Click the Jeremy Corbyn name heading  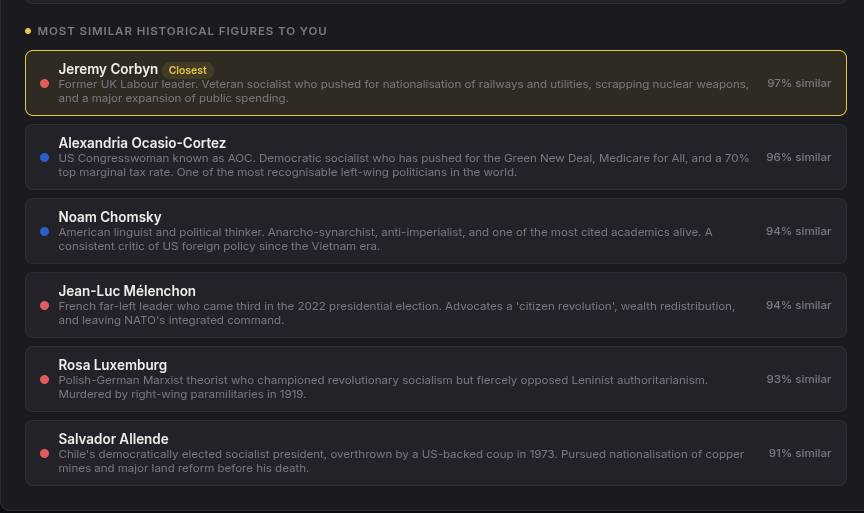pos(108,69)
